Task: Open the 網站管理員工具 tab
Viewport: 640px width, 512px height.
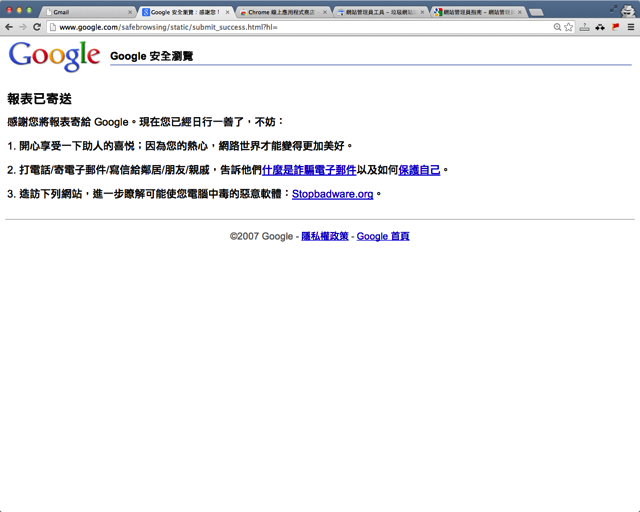Action: pos(382,12)
